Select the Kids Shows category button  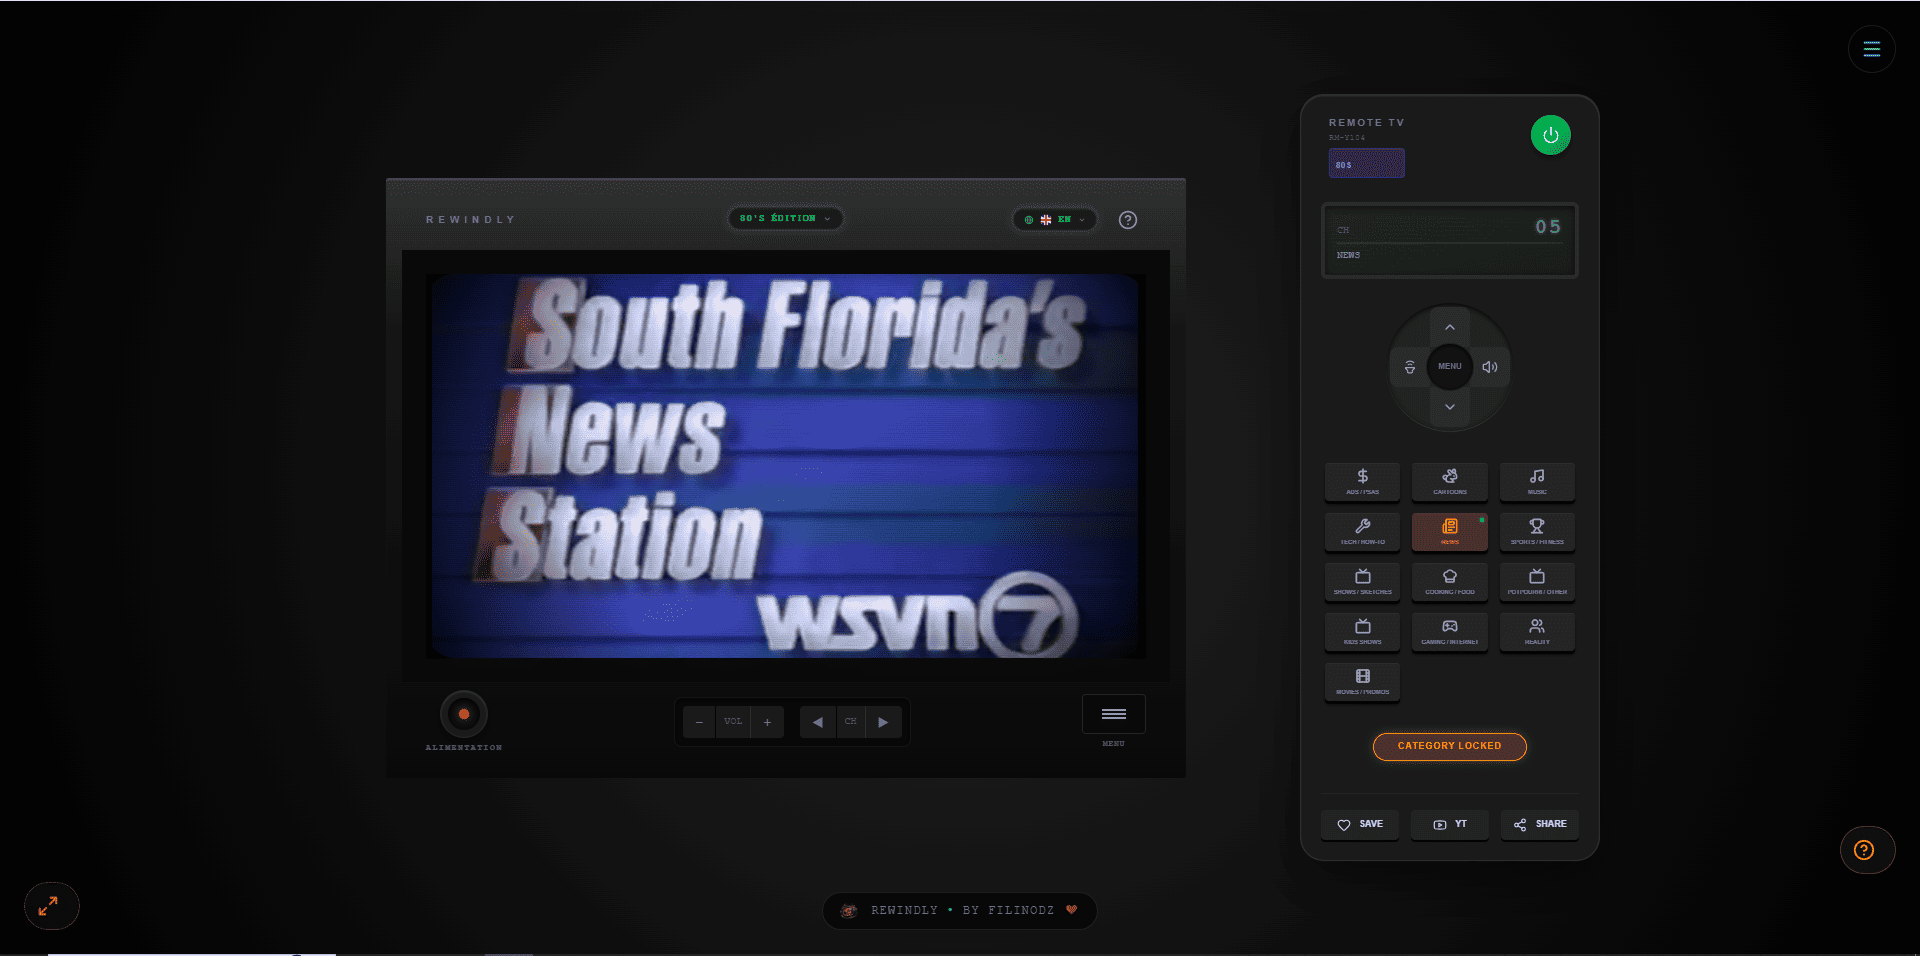point(1362,631)
